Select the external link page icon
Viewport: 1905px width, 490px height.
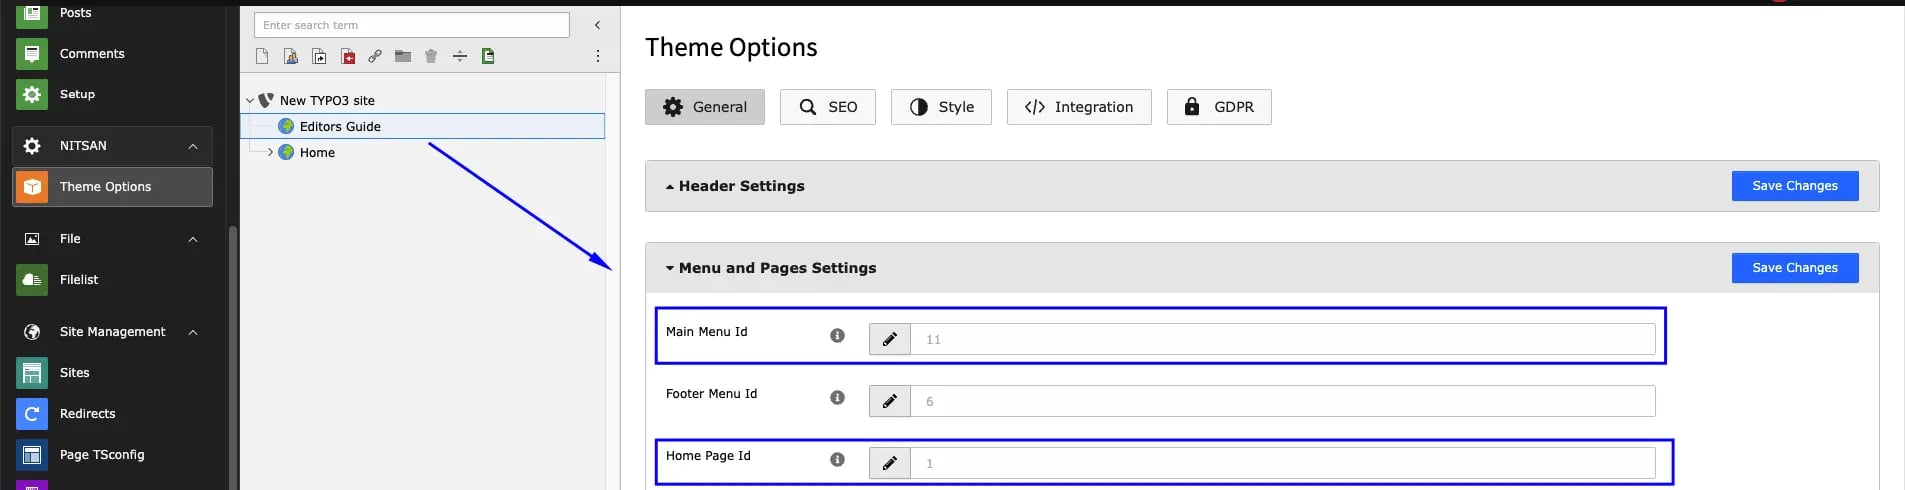click(375, 56)
